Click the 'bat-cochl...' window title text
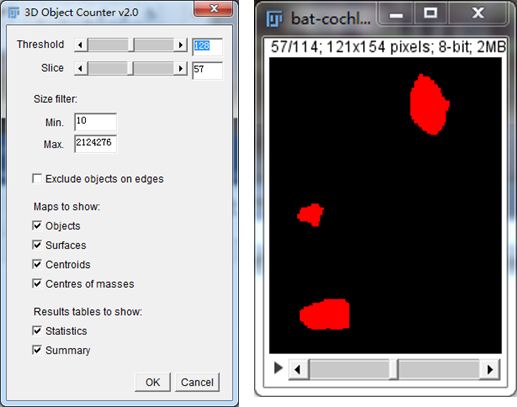Screen dimensions: 517x407 pos(331,19)
